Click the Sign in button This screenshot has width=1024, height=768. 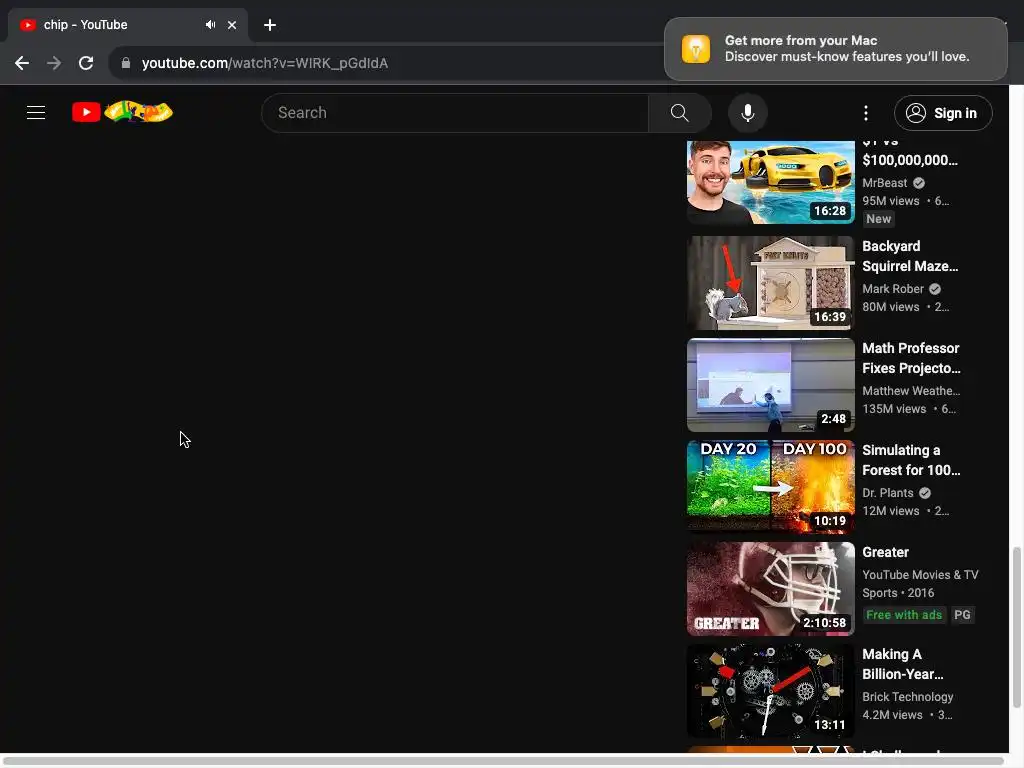943,113
